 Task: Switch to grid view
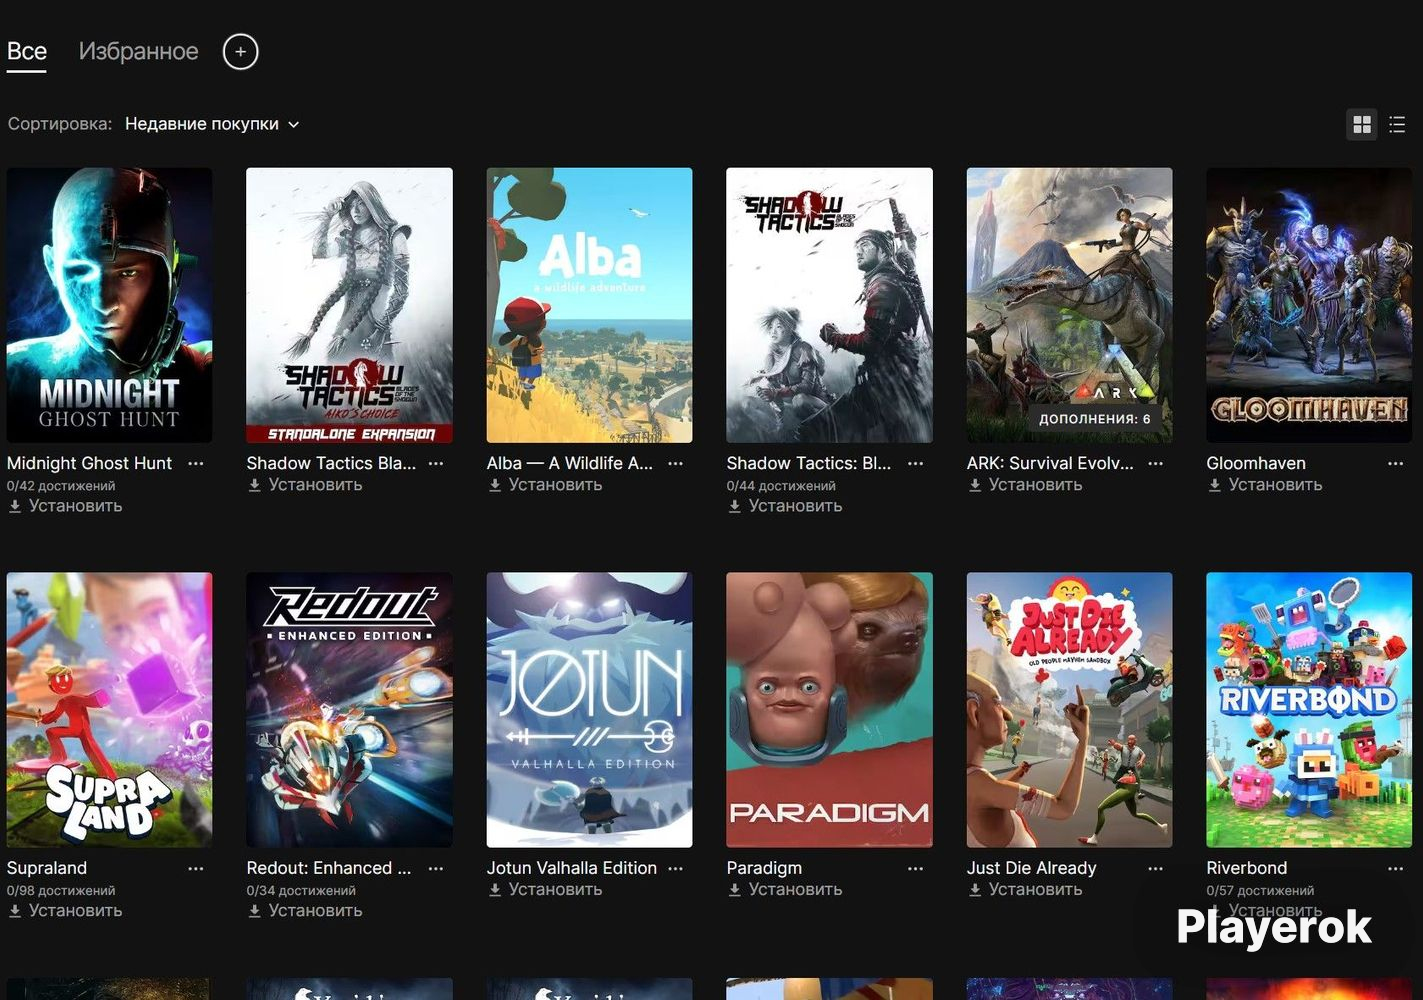(1362, 124)
